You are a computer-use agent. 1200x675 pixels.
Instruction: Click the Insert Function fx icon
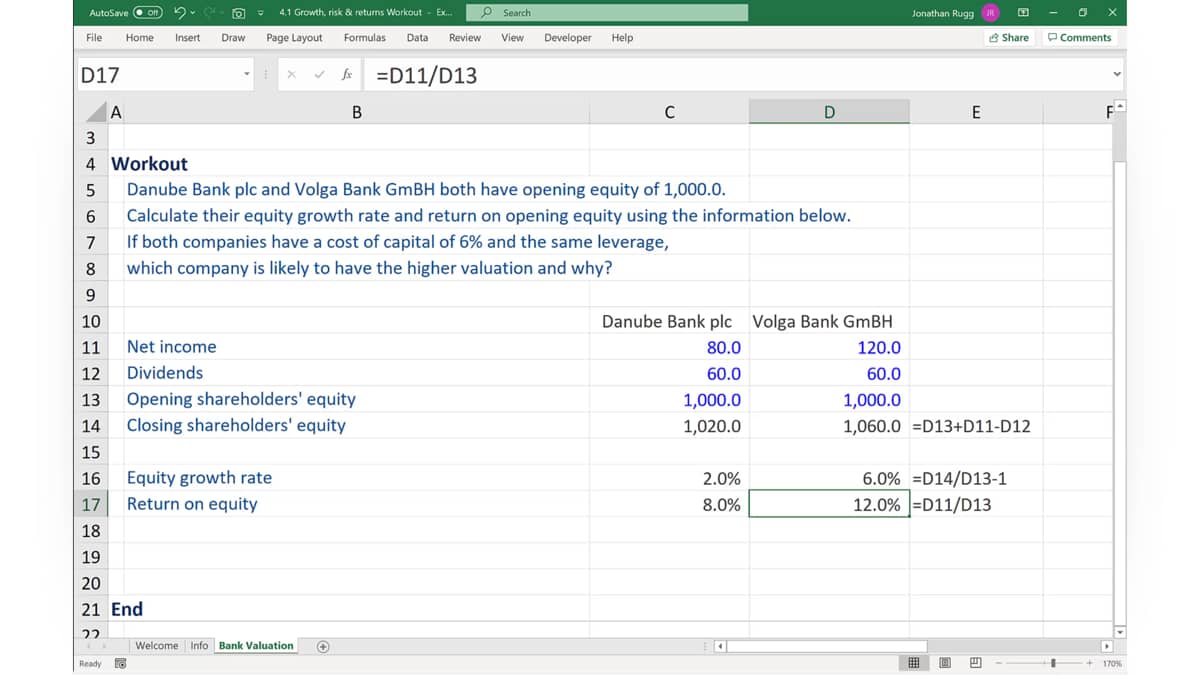coord(346,75)
